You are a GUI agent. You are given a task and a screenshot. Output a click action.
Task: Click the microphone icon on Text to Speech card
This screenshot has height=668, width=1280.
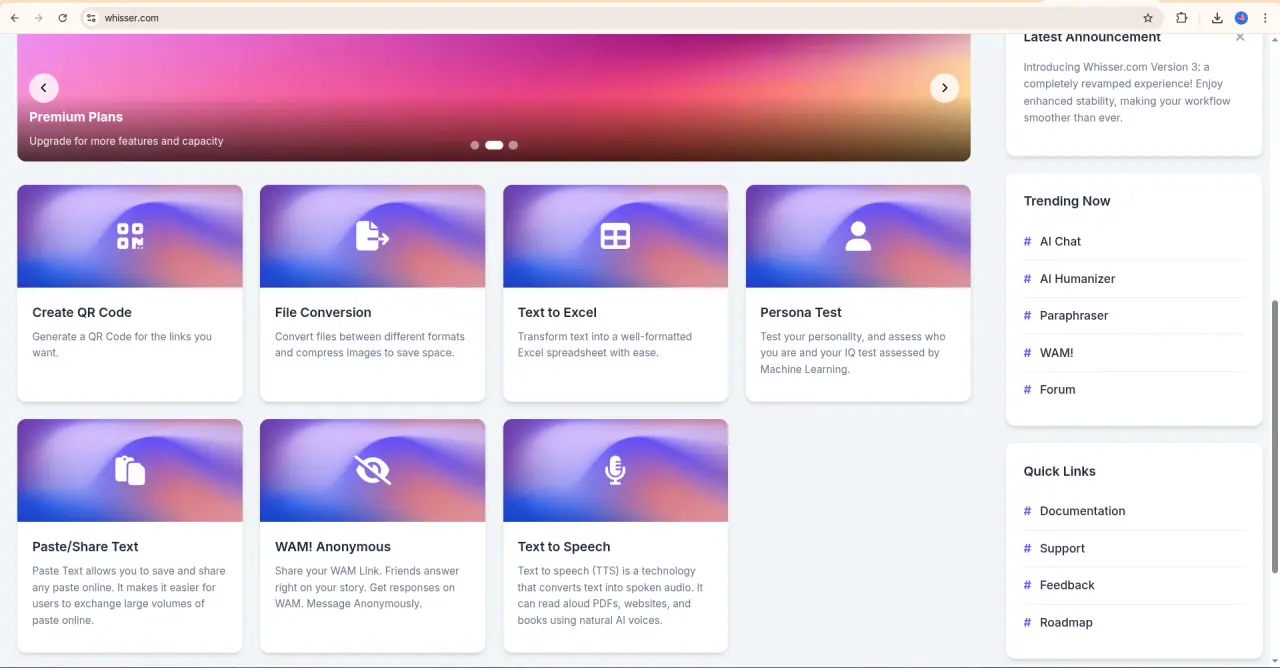pos(615,470)
